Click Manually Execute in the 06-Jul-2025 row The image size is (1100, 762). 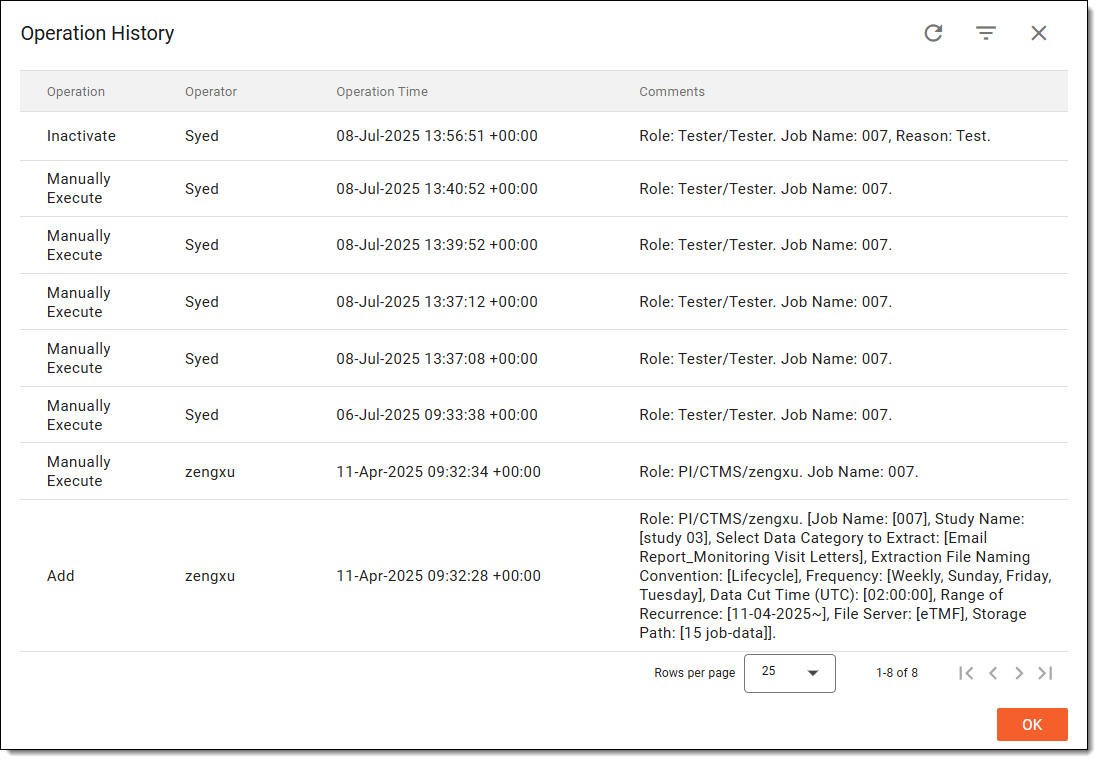(x=79, y=415)
